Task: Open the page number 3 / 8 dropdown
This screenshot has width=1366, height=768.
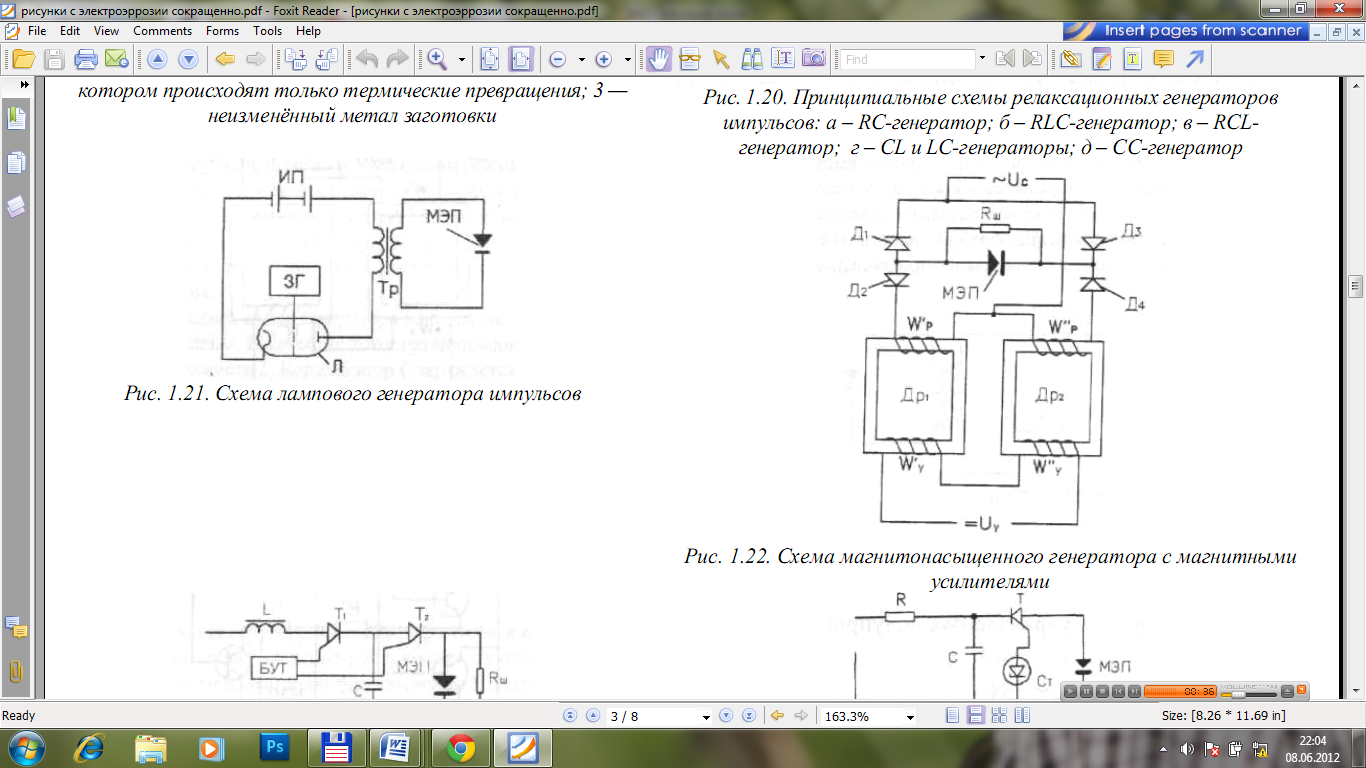Action: click(707, 717)
